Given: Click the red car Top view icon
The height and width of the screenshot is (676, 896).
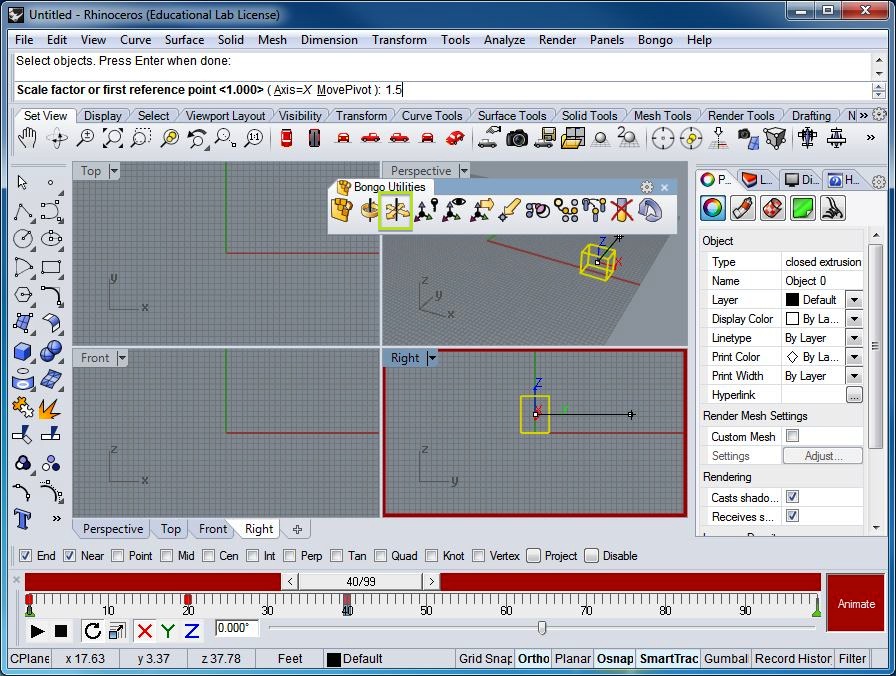Looking at the screenshot, I should (x=287, y=138).
